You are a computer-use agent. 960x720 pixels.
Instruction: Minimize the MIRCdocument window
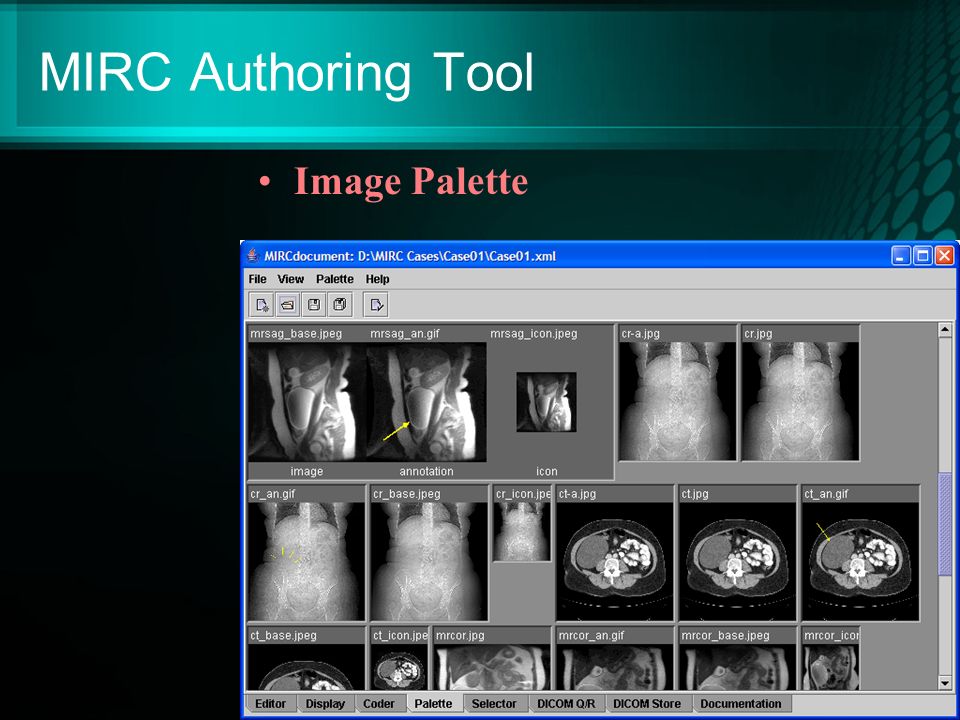tap(901, 255)
